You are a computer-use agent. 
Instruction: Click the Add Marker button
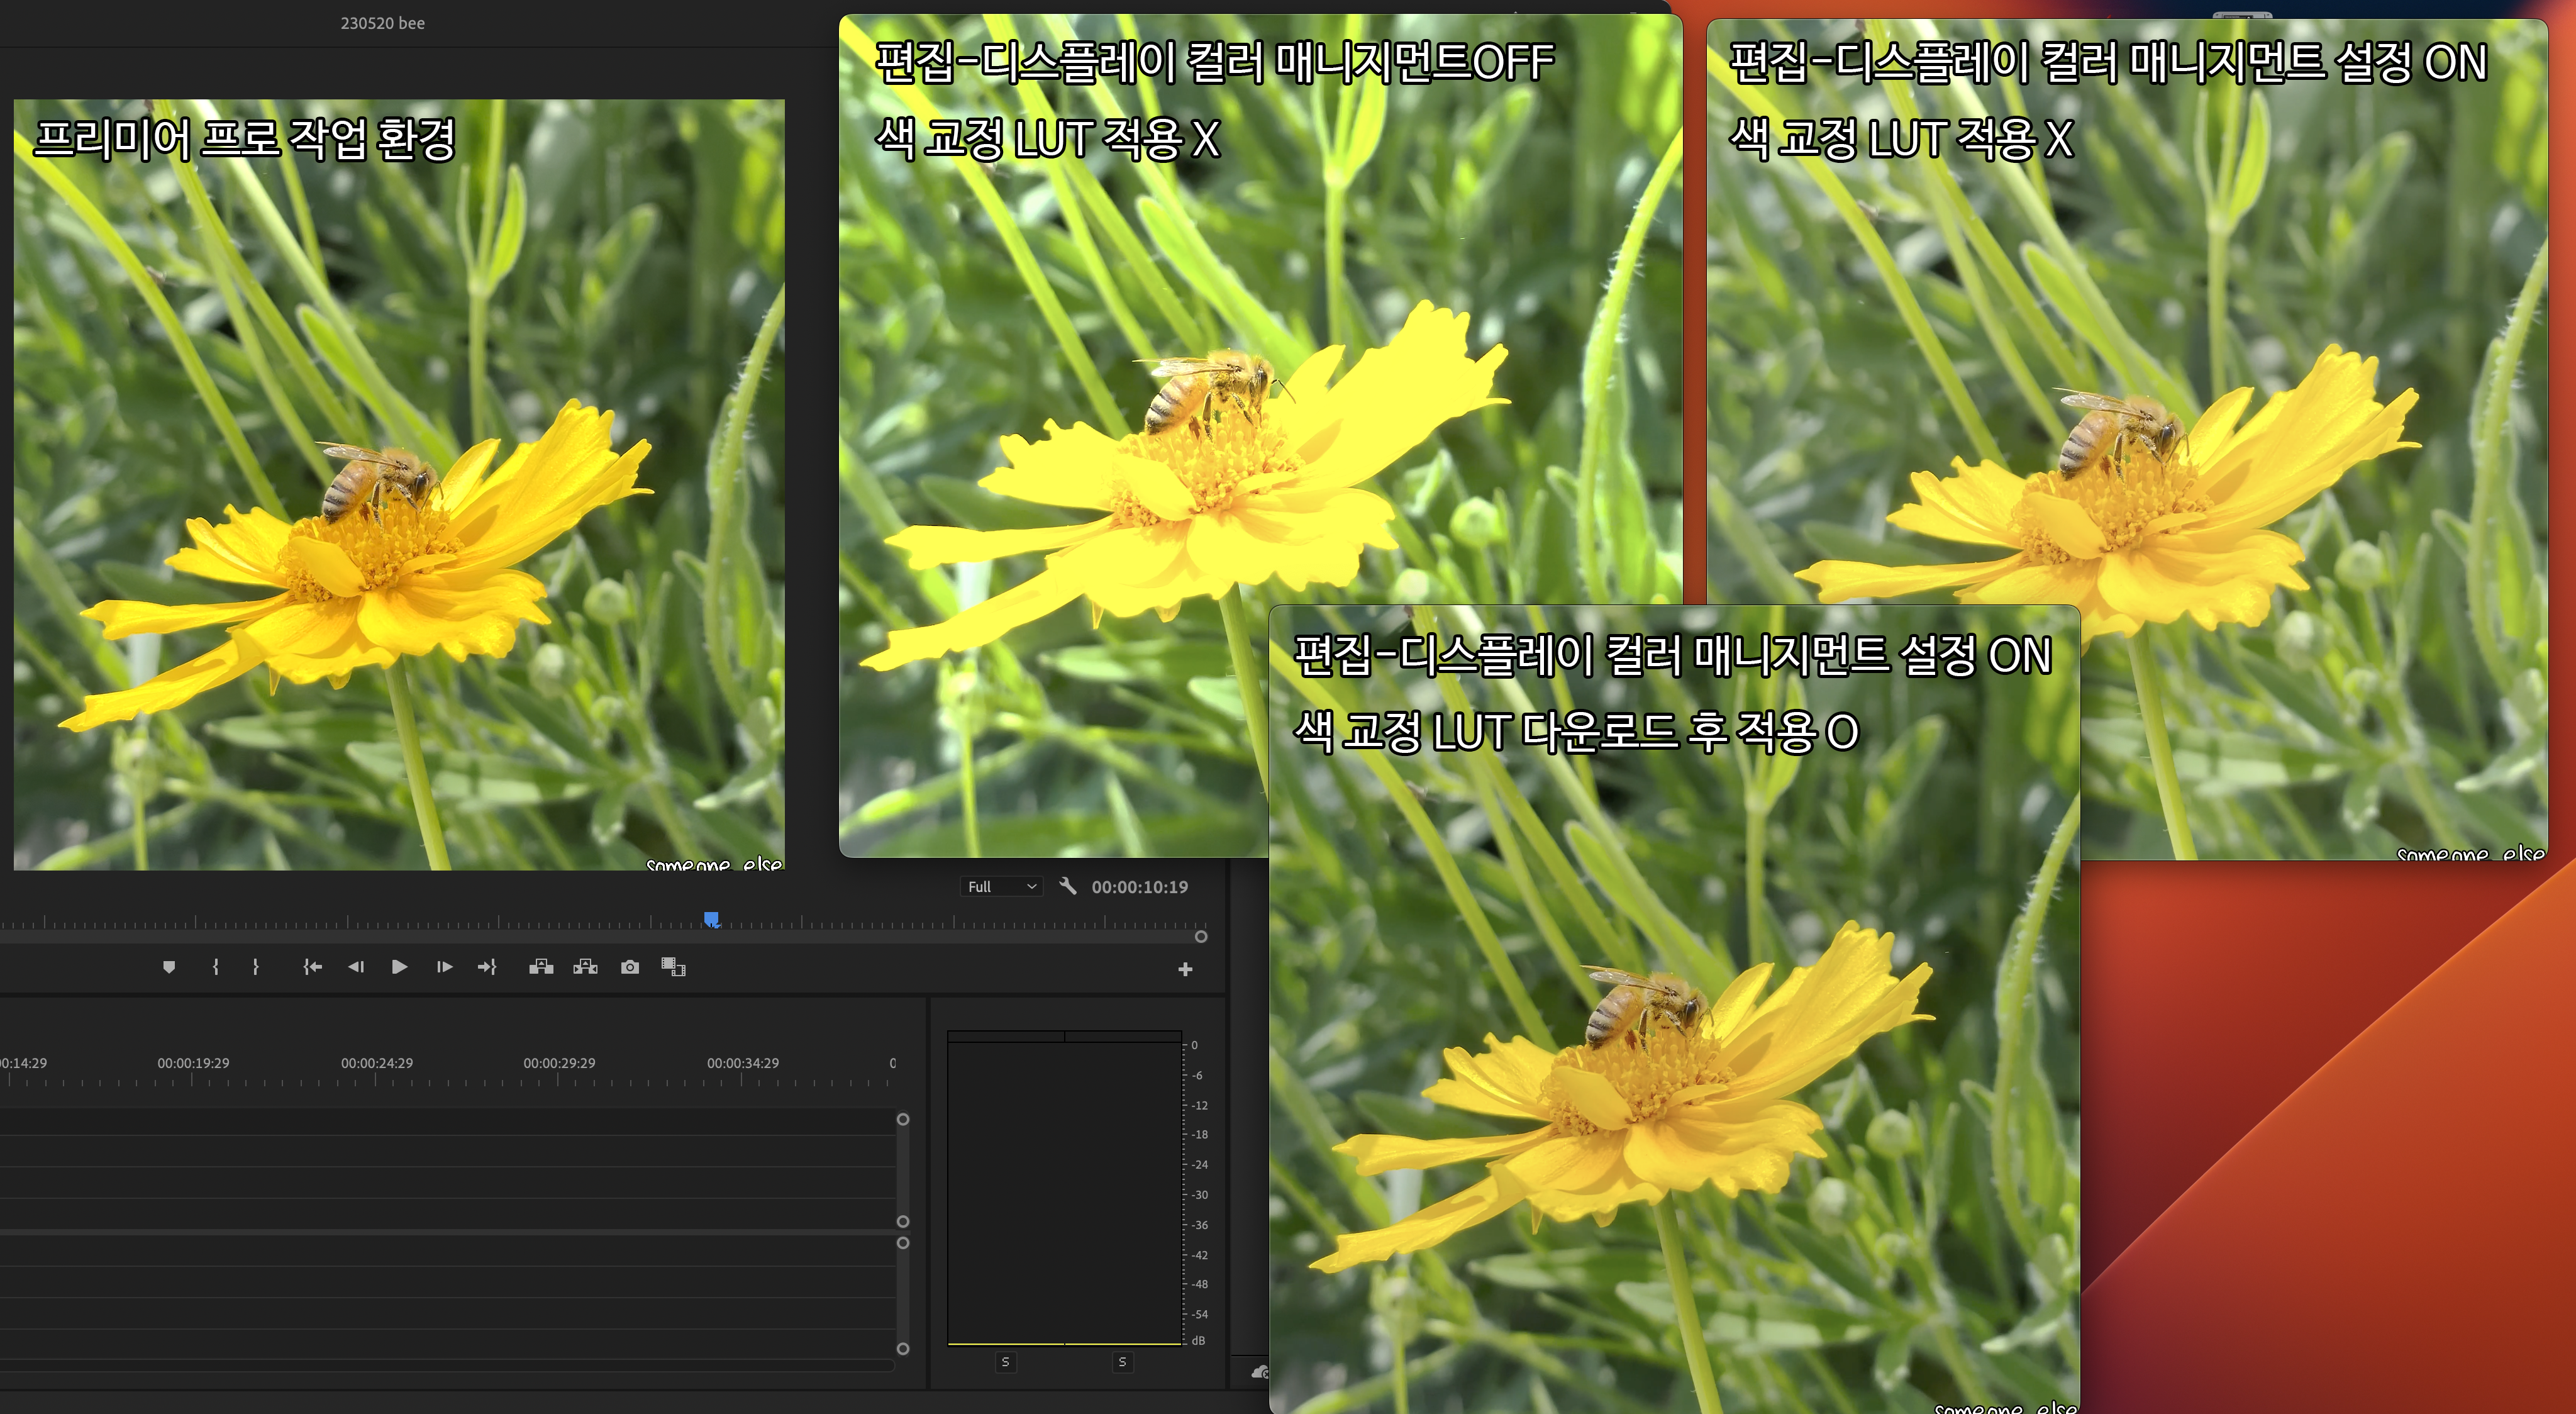(169, 967)
